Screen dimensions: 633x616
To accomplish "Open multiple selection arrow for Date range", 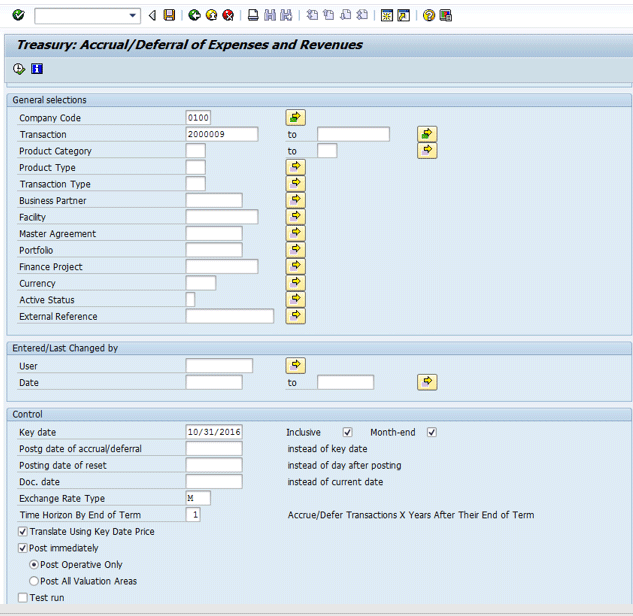I will click(x=427, y=382).
